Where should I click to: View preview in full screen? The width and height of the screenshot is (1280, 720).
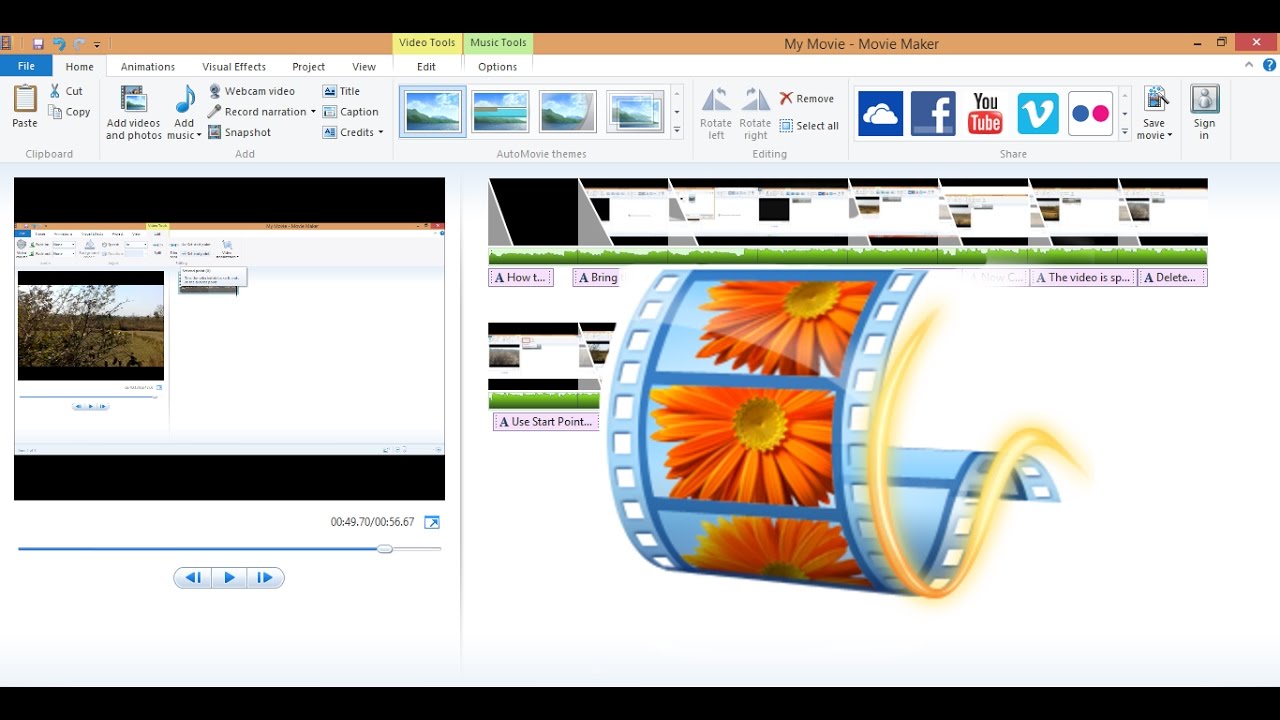432,522
